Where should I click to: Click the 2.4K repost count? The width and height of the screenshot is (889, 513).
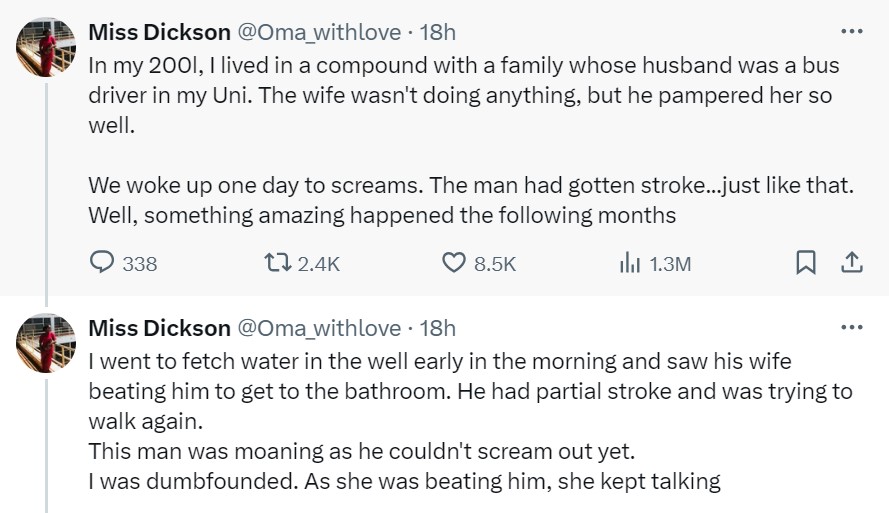tap(320, 264)
